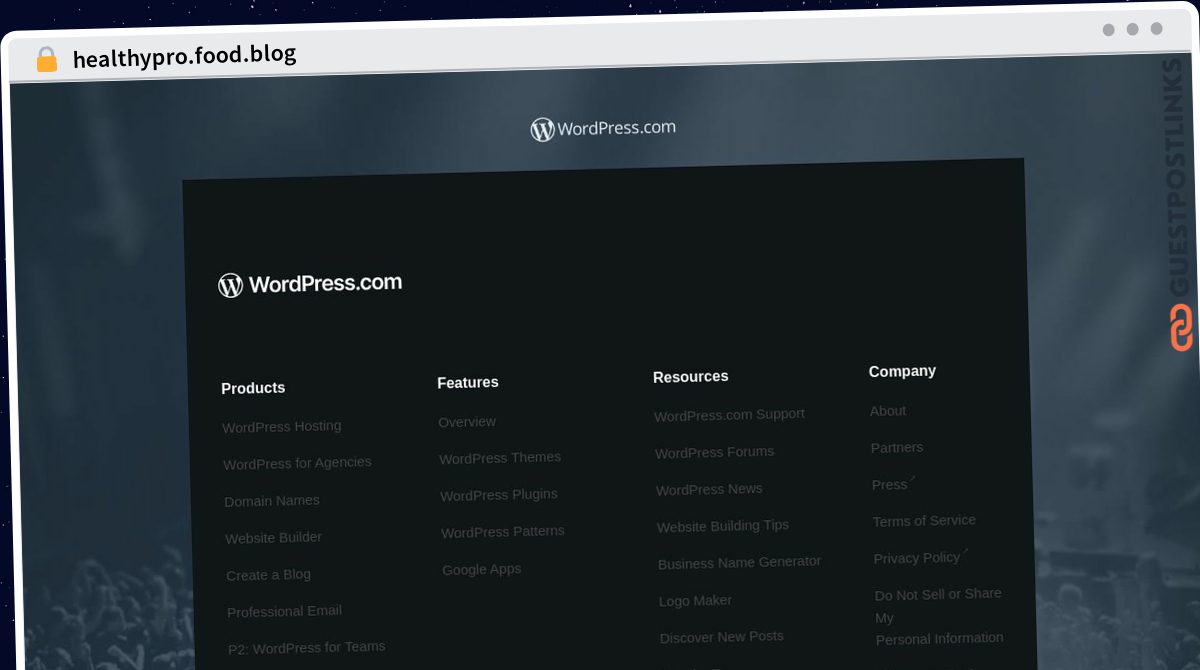
Task: Click the external link arrow next to Press
Action: click(913, 479)
